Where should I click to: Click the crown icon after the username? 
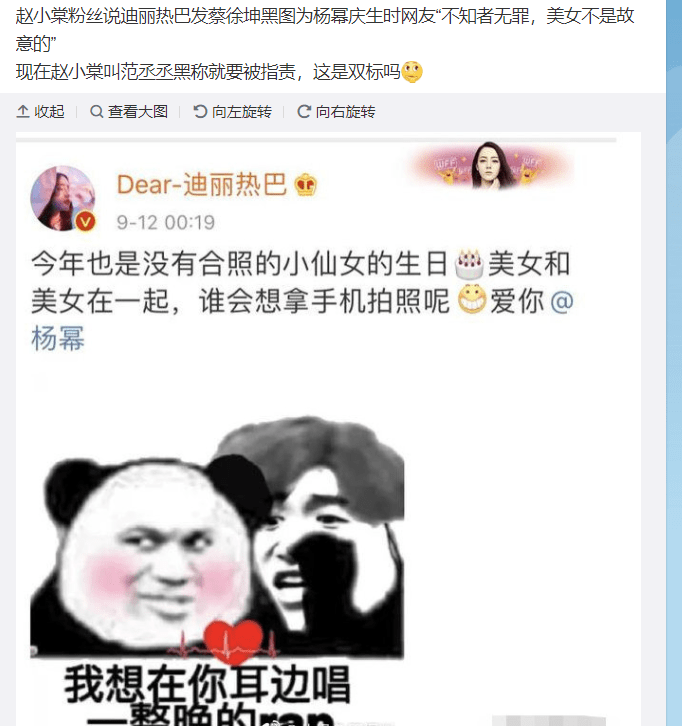coord(306,185)
